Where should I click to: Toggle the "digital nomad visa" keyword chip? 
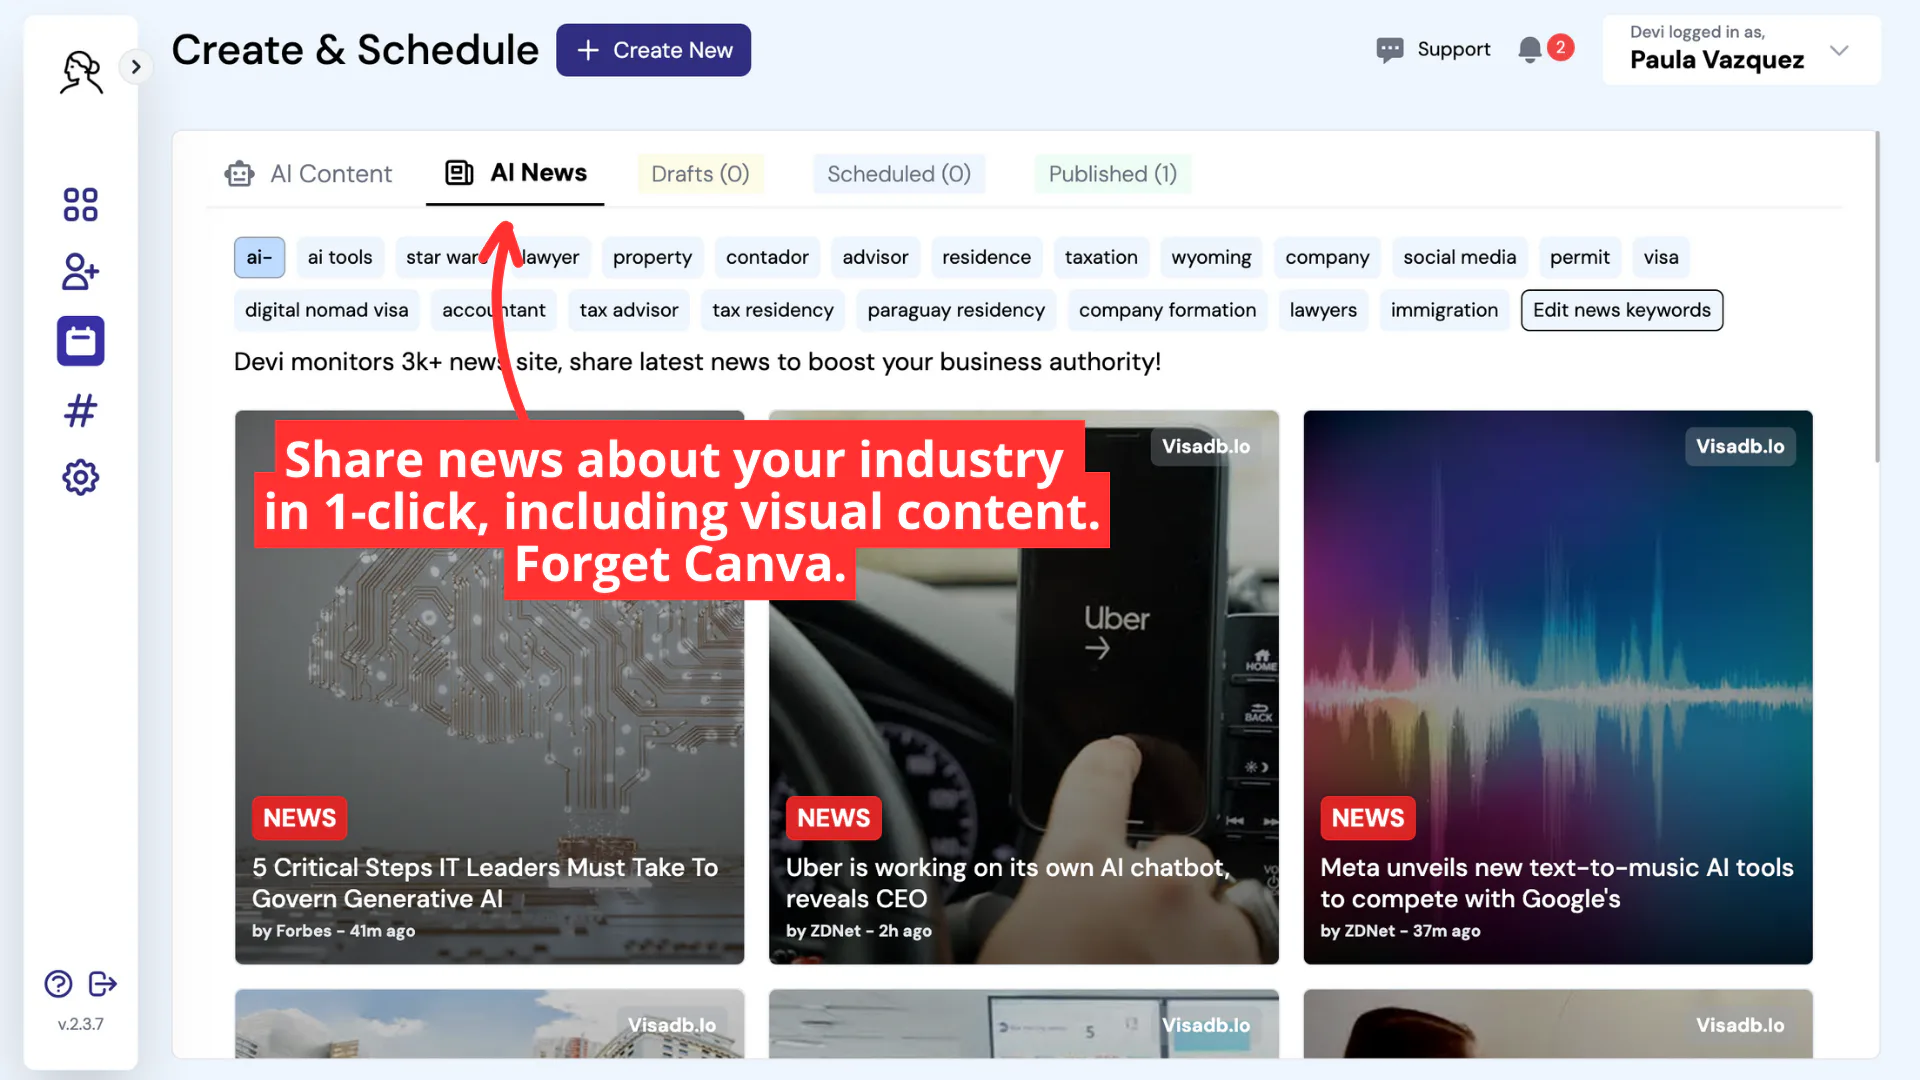tap(326, 310)
